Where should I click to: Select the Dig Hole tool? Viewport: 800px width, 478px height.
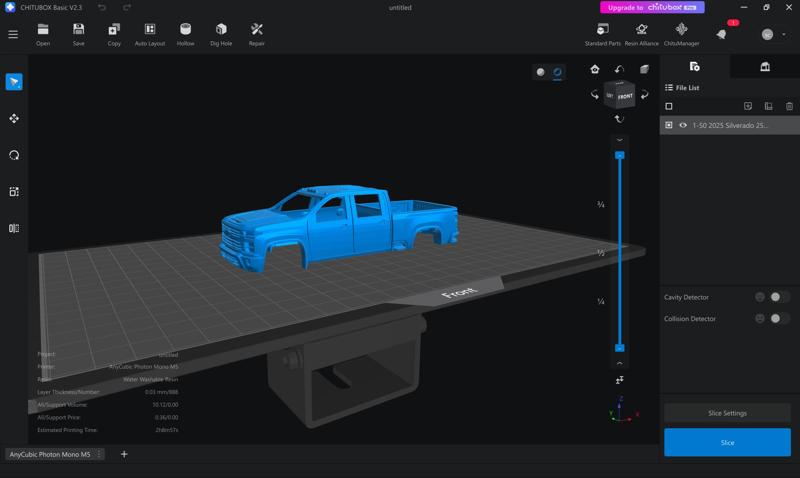click(x=221, y=34)
